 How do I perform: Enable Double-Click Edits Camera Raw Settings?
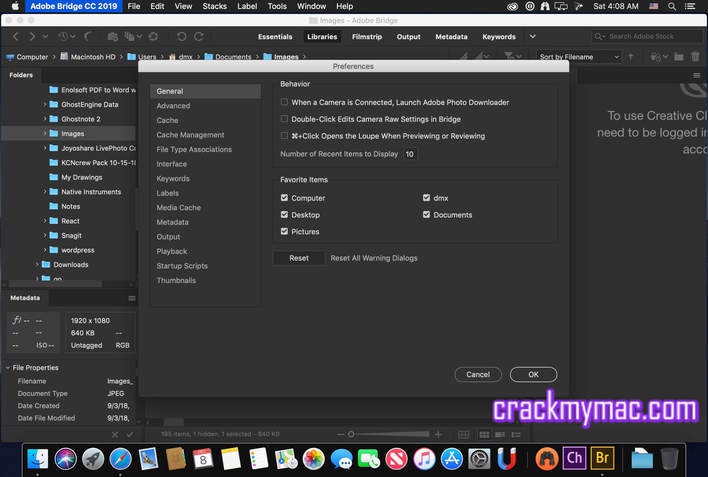point(284,119)
